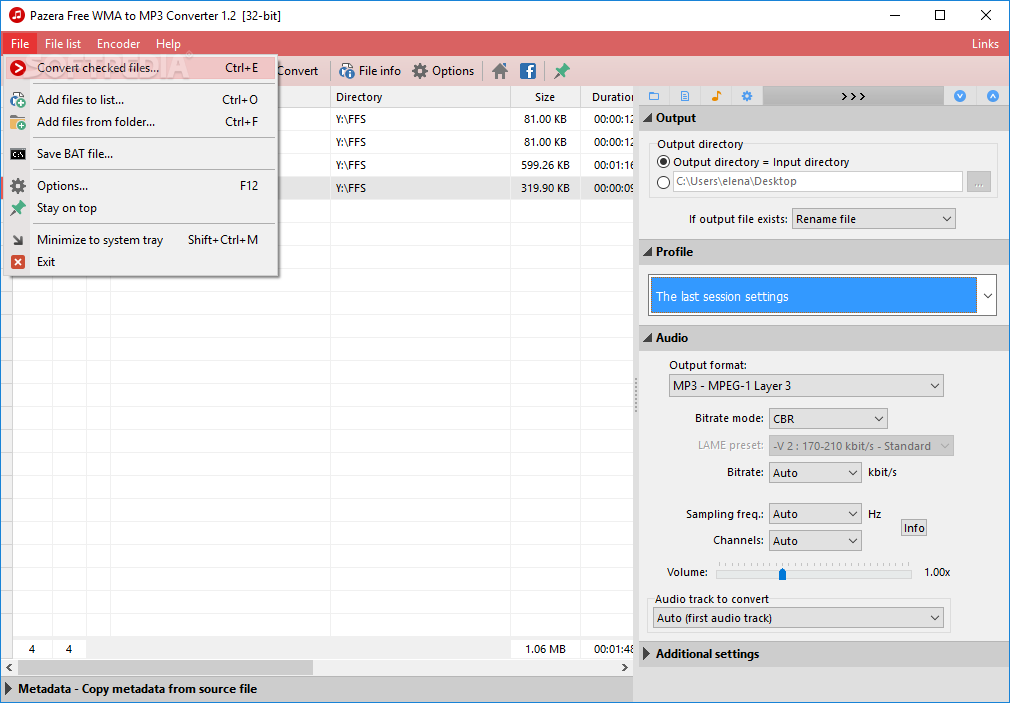Click the Home page house icon
The height and width of the screenshot is (703, 1010).
tap(500, 71)
